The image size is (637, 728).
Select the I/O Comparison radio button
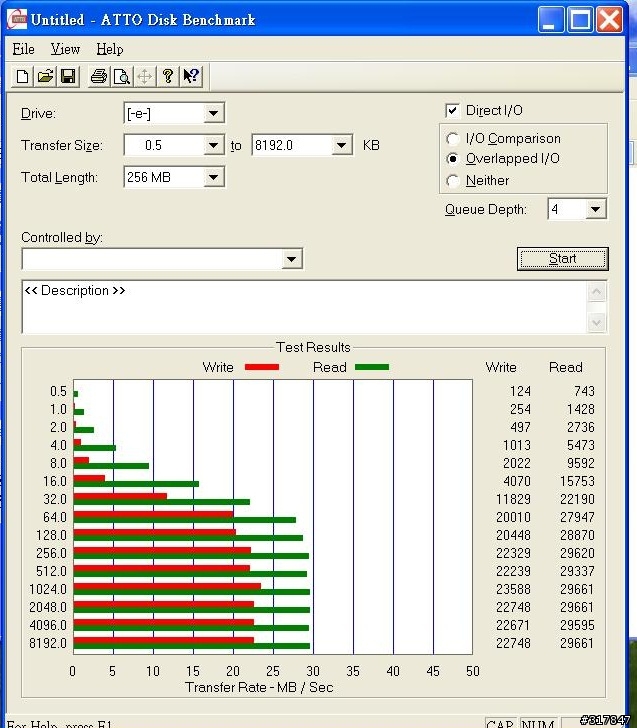pos(453,139)
